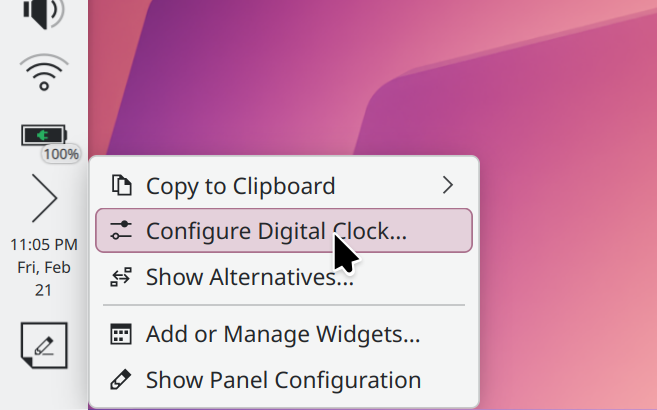The width and height of the screenshot is (657, 410).
Task: Select Show Alternatives... menu entry
Action: click(249, 277)
